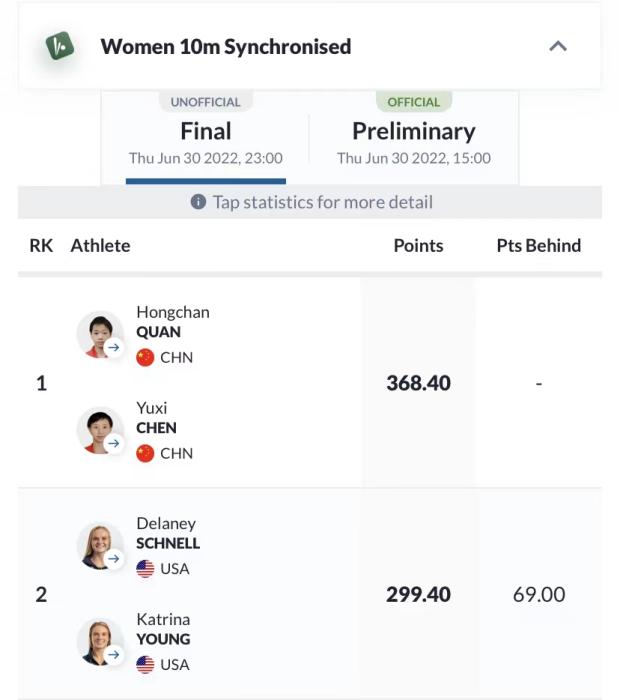Collapse the Women 10m Synchronised section
The width and height of the screenshot is (620, 700).
click(558, 46)
